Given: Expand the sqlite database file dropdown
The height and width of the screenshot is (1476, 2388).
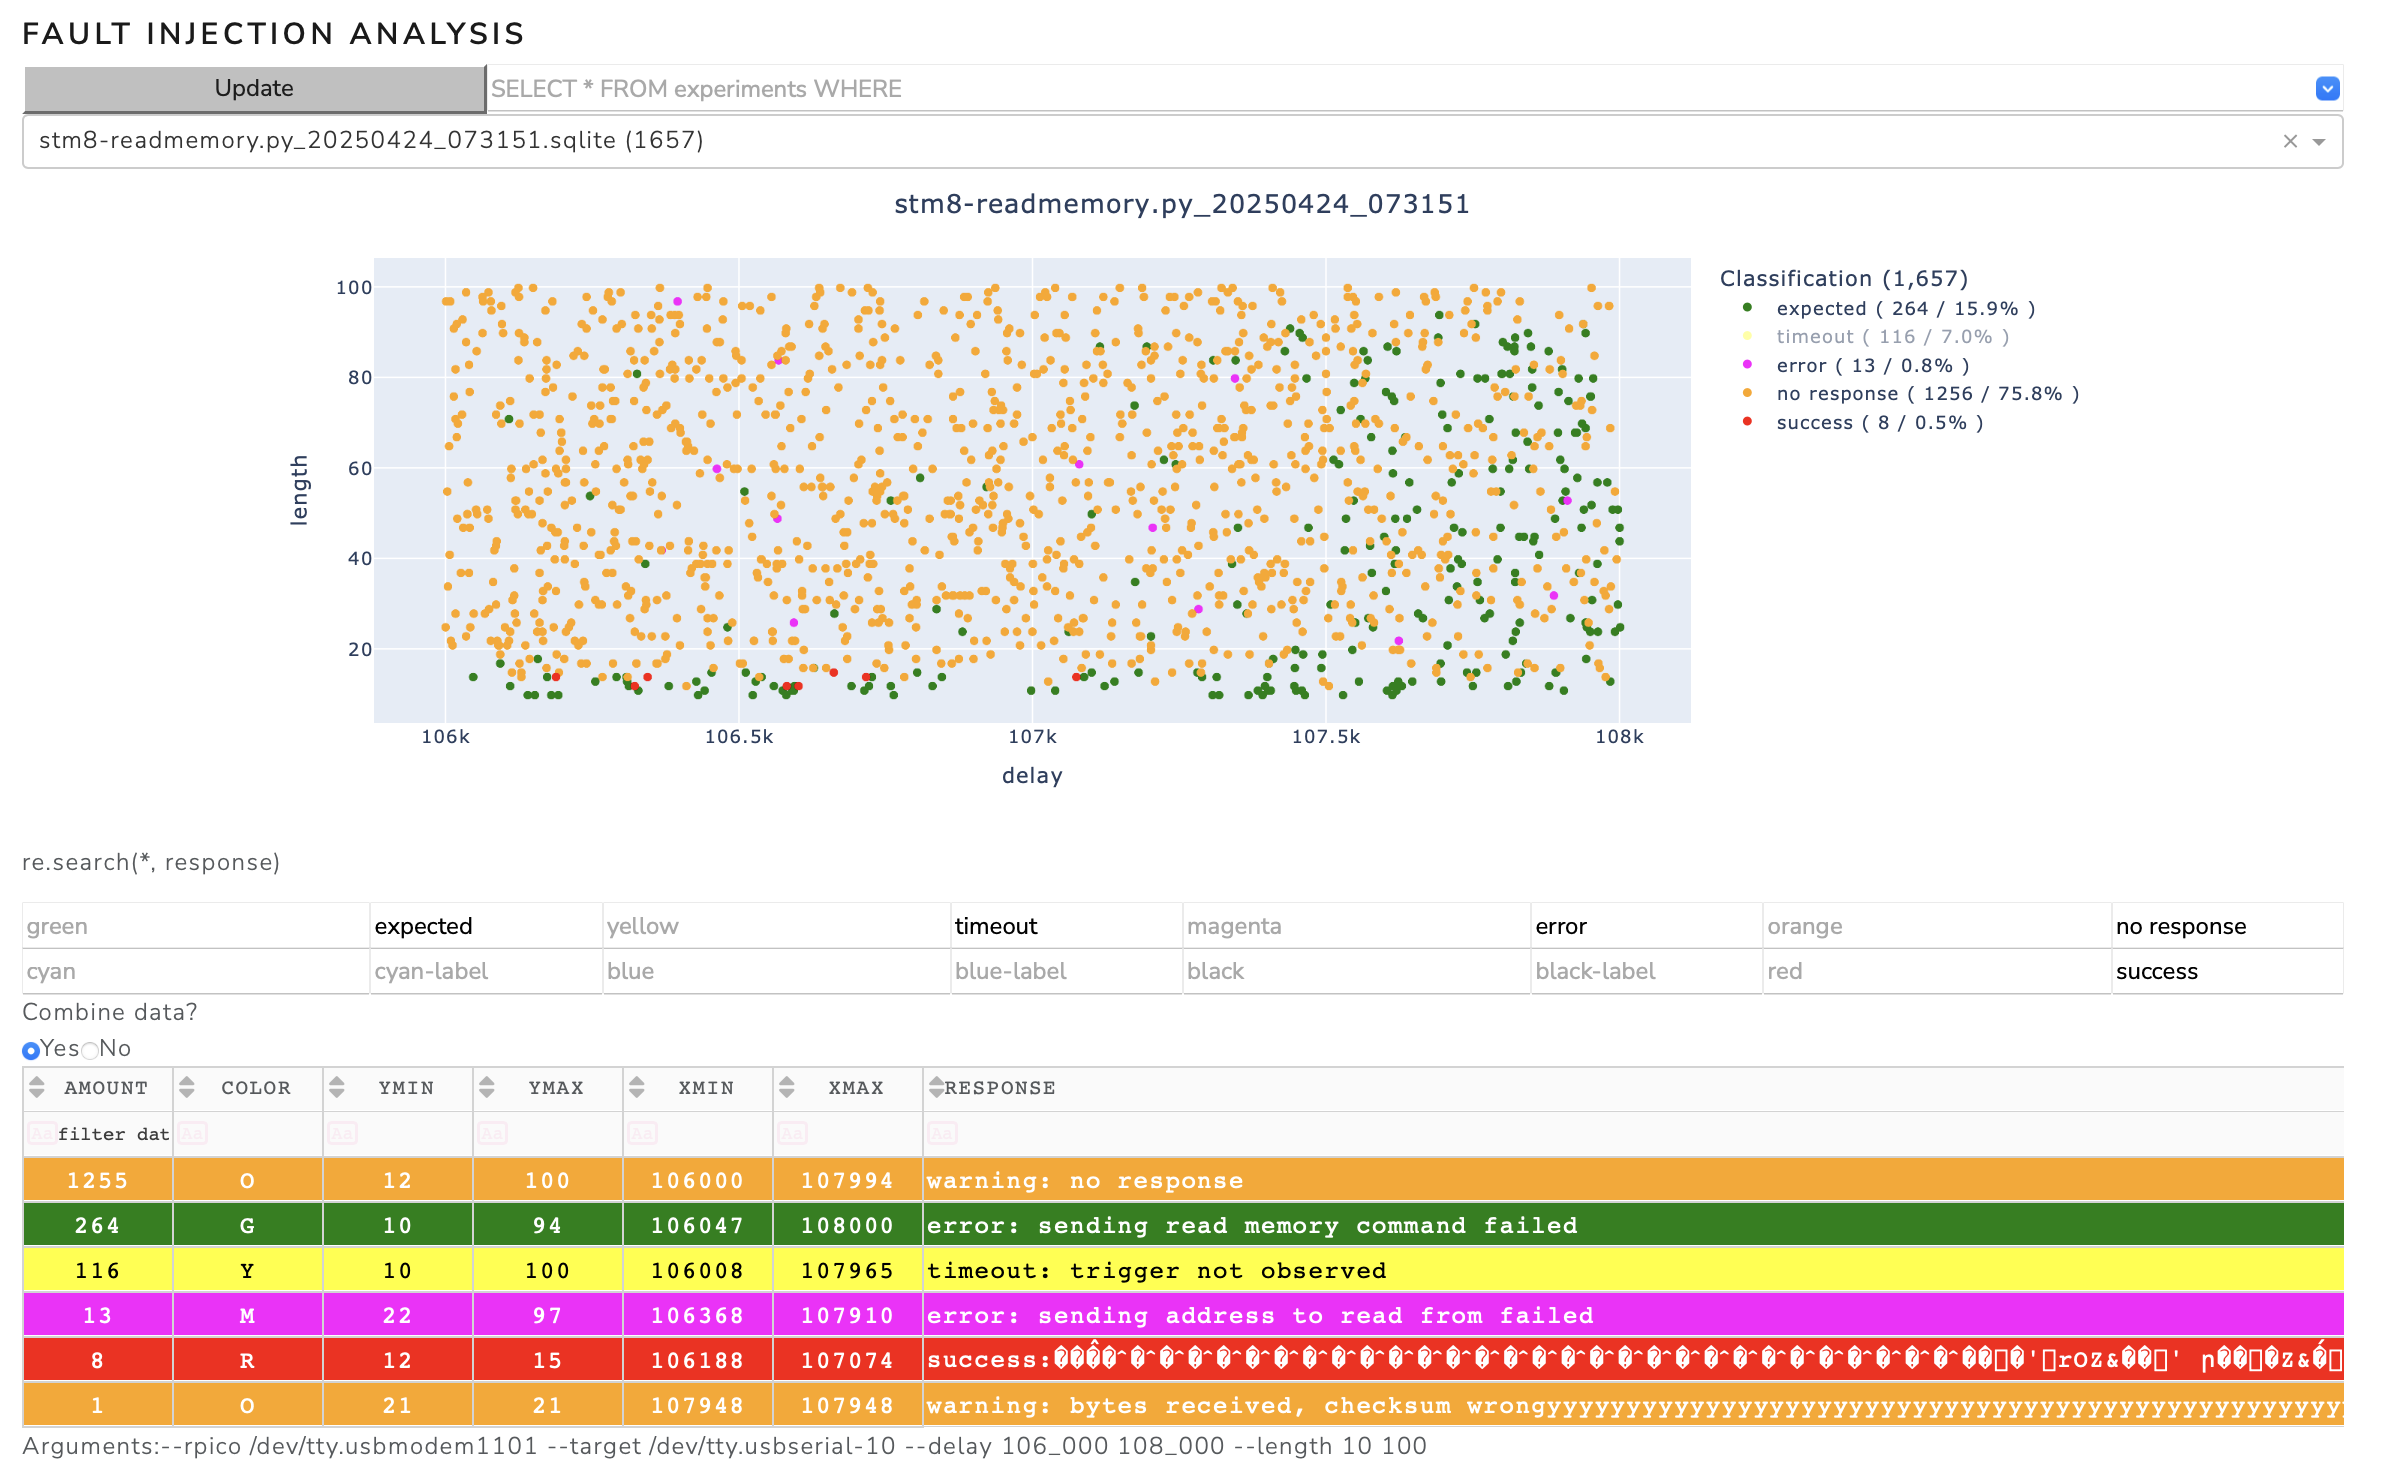Looking at the screenshot, I should coord(2319,142).
